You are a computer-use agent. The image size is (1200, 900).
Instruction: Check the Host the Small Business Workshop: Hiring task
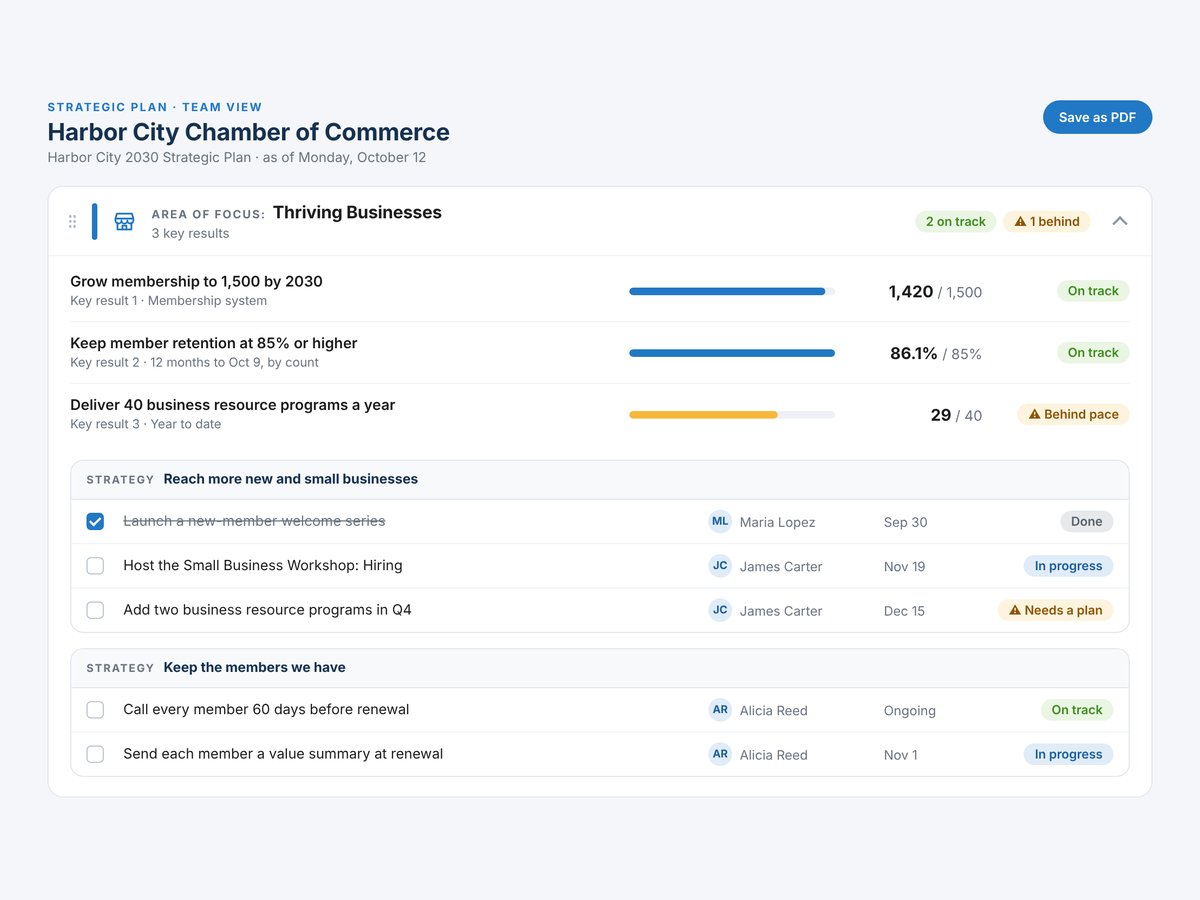[95, 566]
